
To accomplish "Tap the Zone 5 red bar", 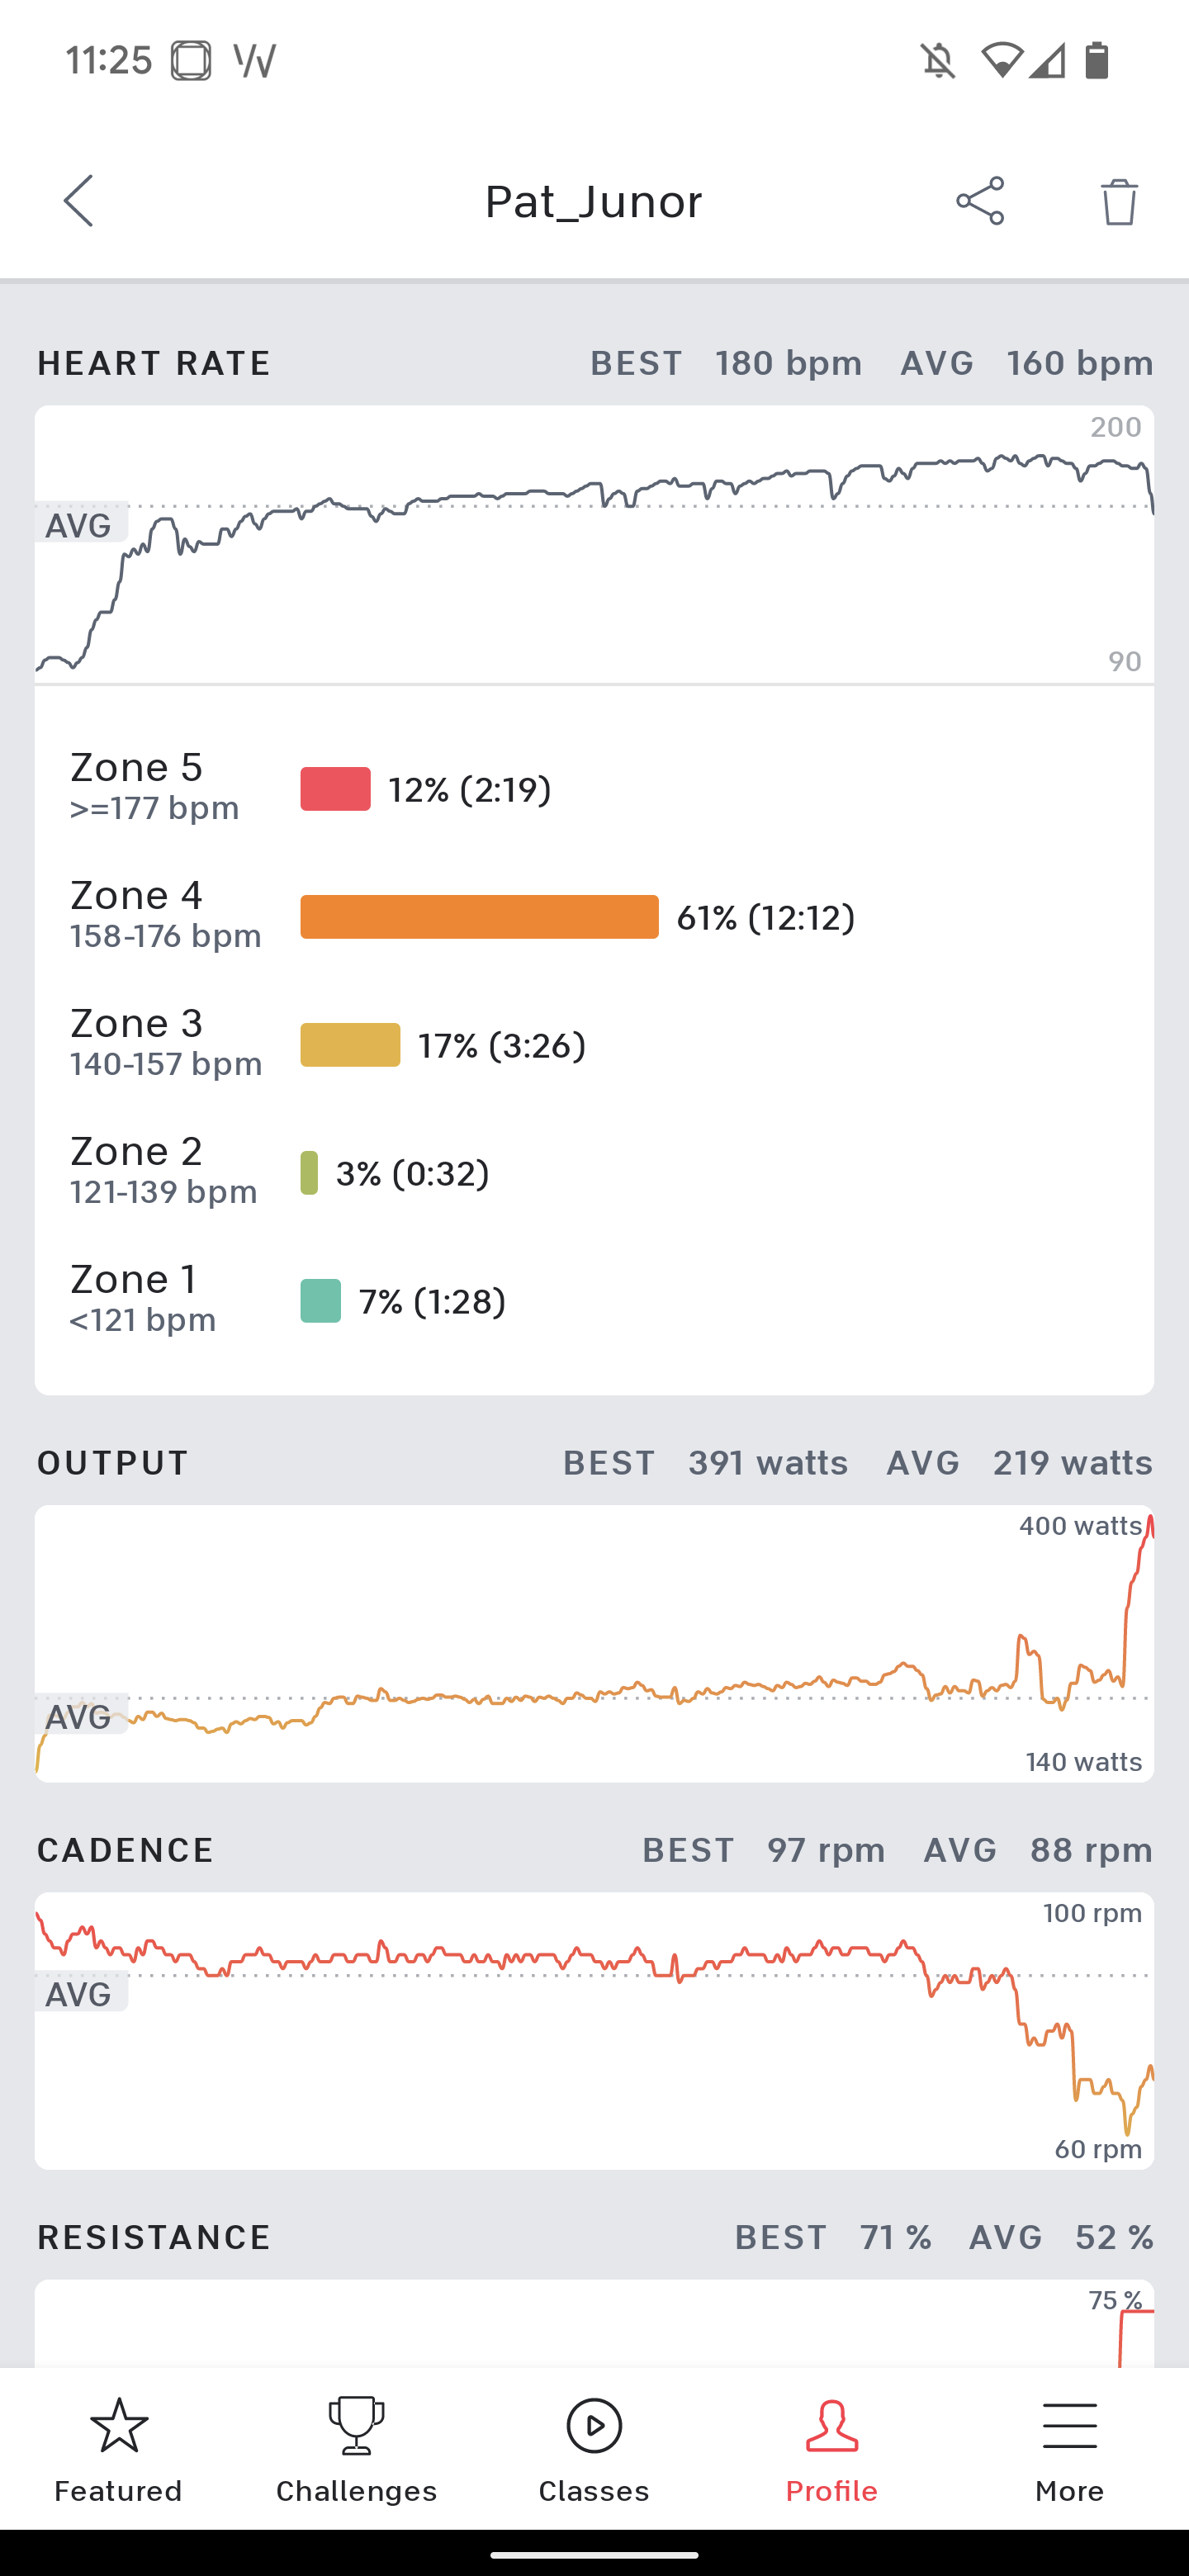I will click(336, 789).
